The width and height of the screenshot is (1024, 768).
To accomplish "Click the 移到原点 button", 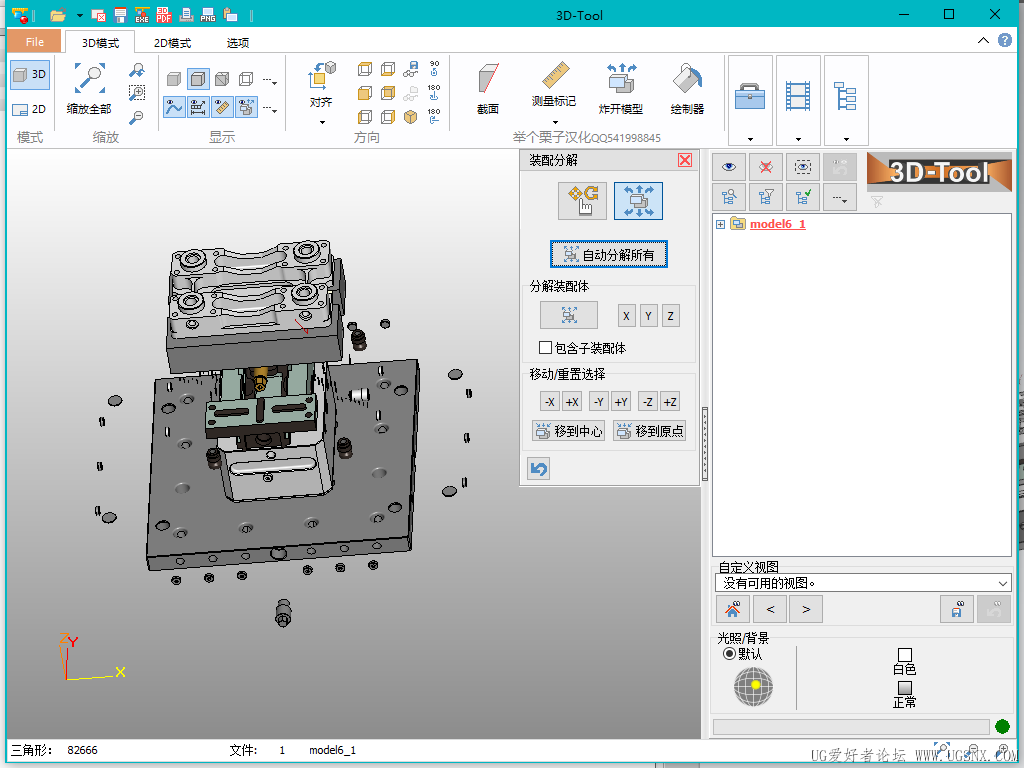I will (649, 430).
